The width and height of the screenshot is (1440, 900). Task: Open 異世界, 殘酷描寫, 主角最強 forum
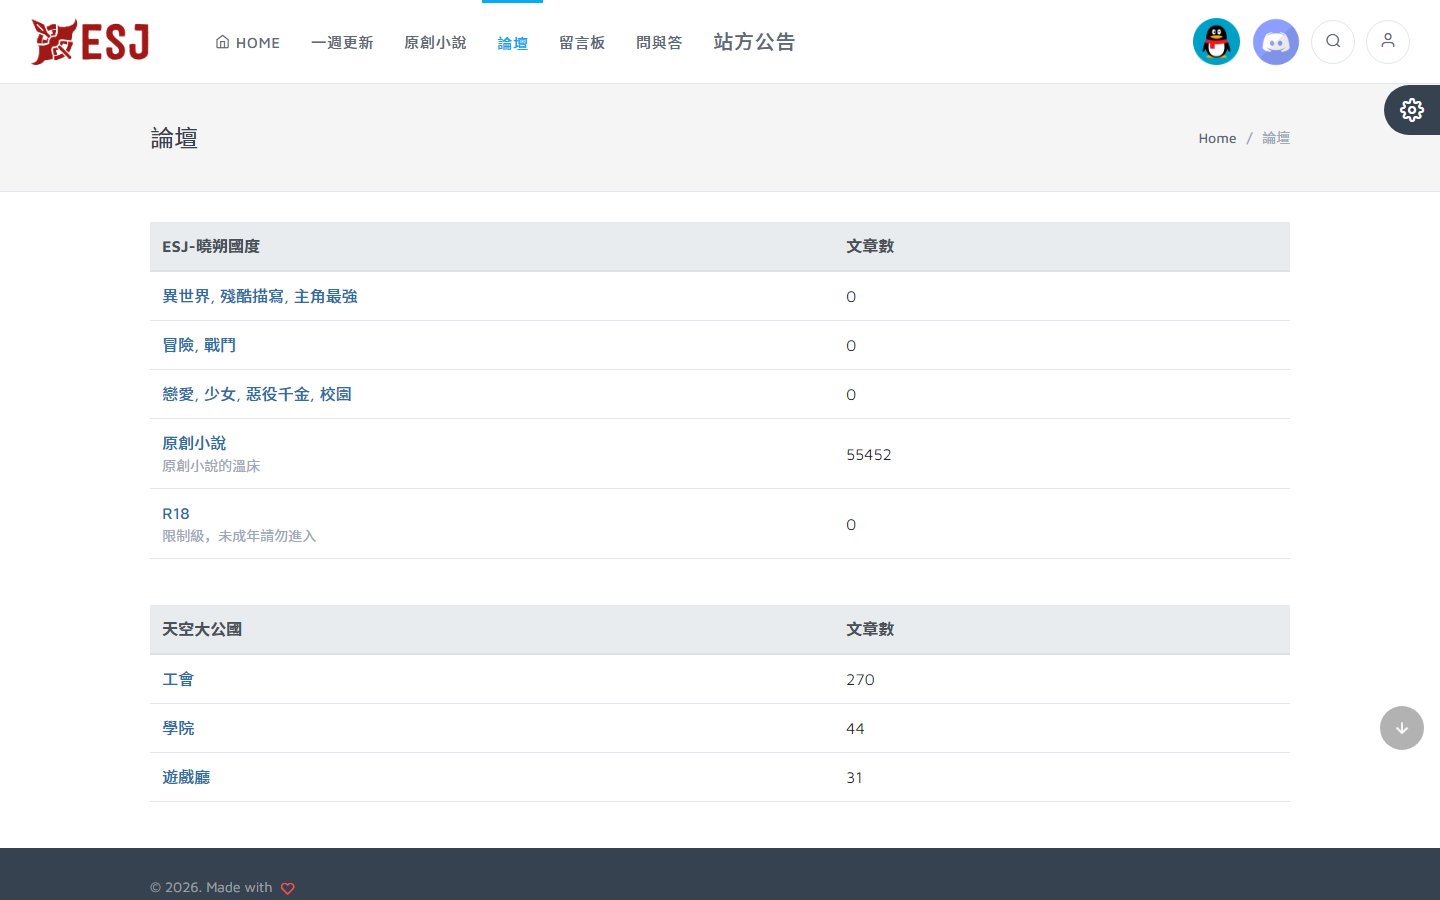(260, 296)
